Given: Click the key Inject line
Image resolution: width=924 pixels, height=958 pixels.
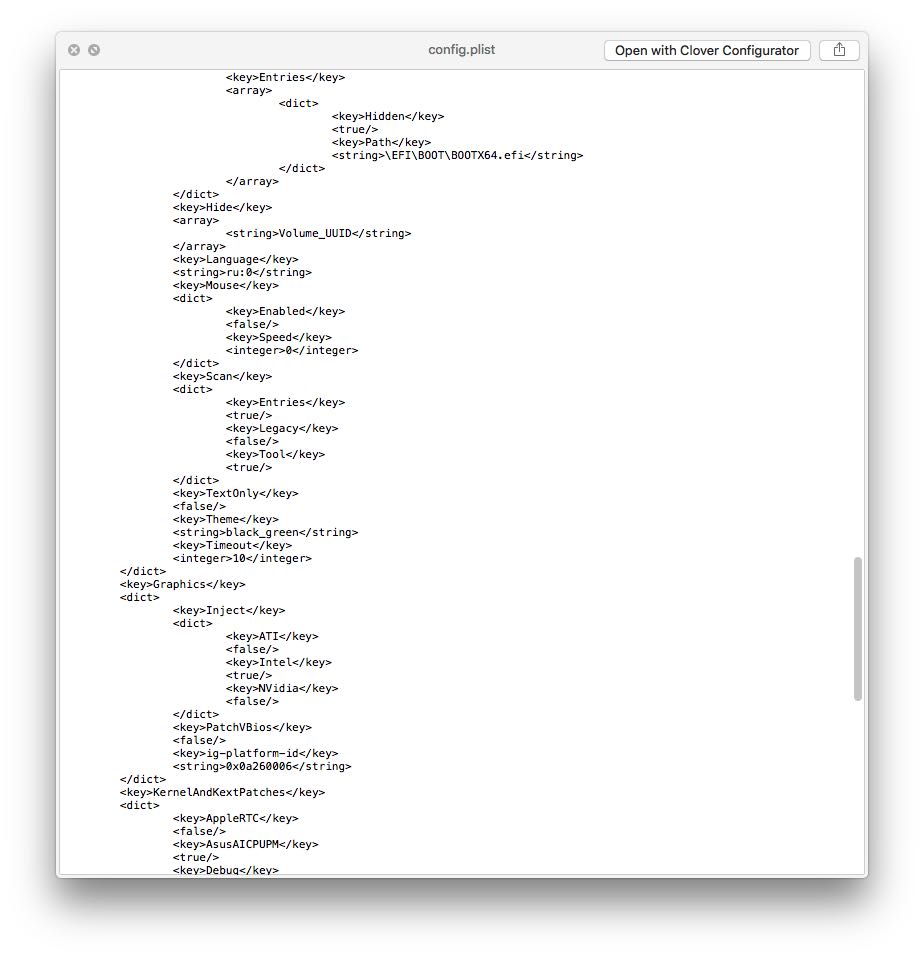Looking at the screenshot, I should click(229, 610).
